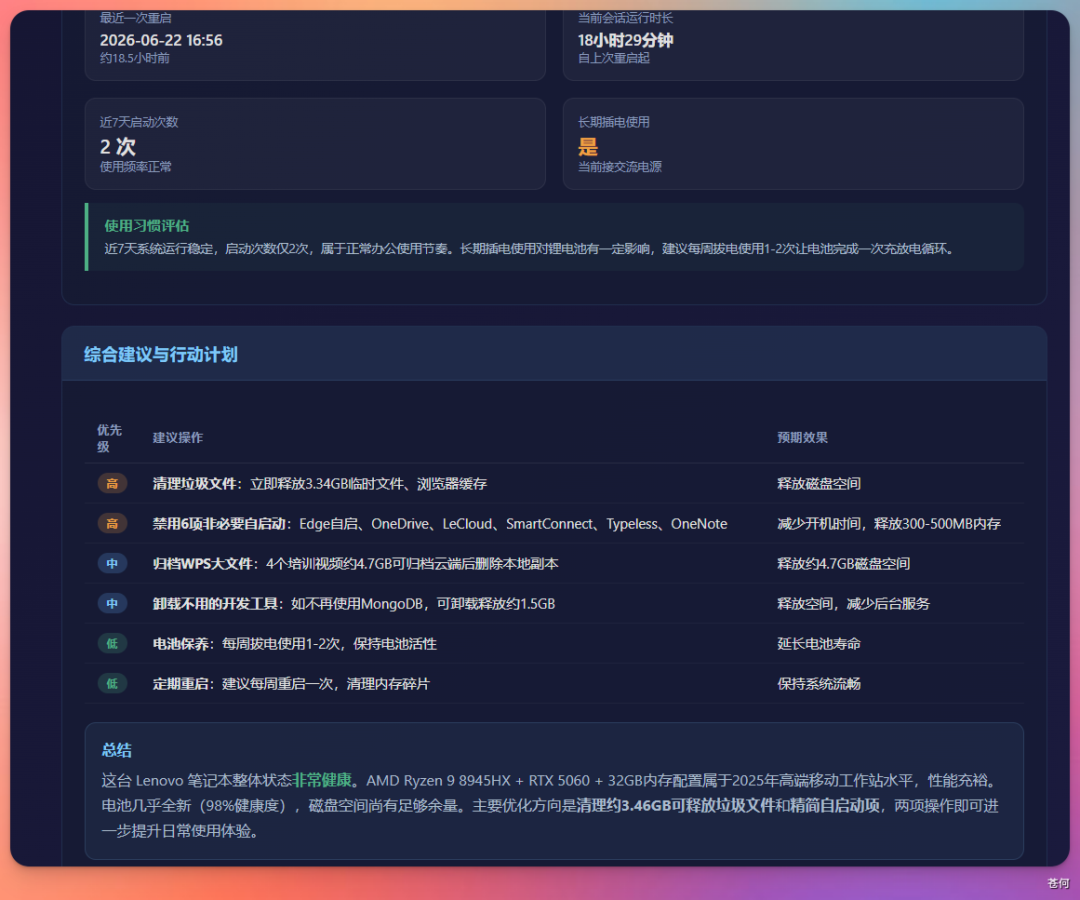1080x900 pixels.
Task: Click the 释放约4.7GB磁盘空间 effect cell
Action: (x=844, y=563)
